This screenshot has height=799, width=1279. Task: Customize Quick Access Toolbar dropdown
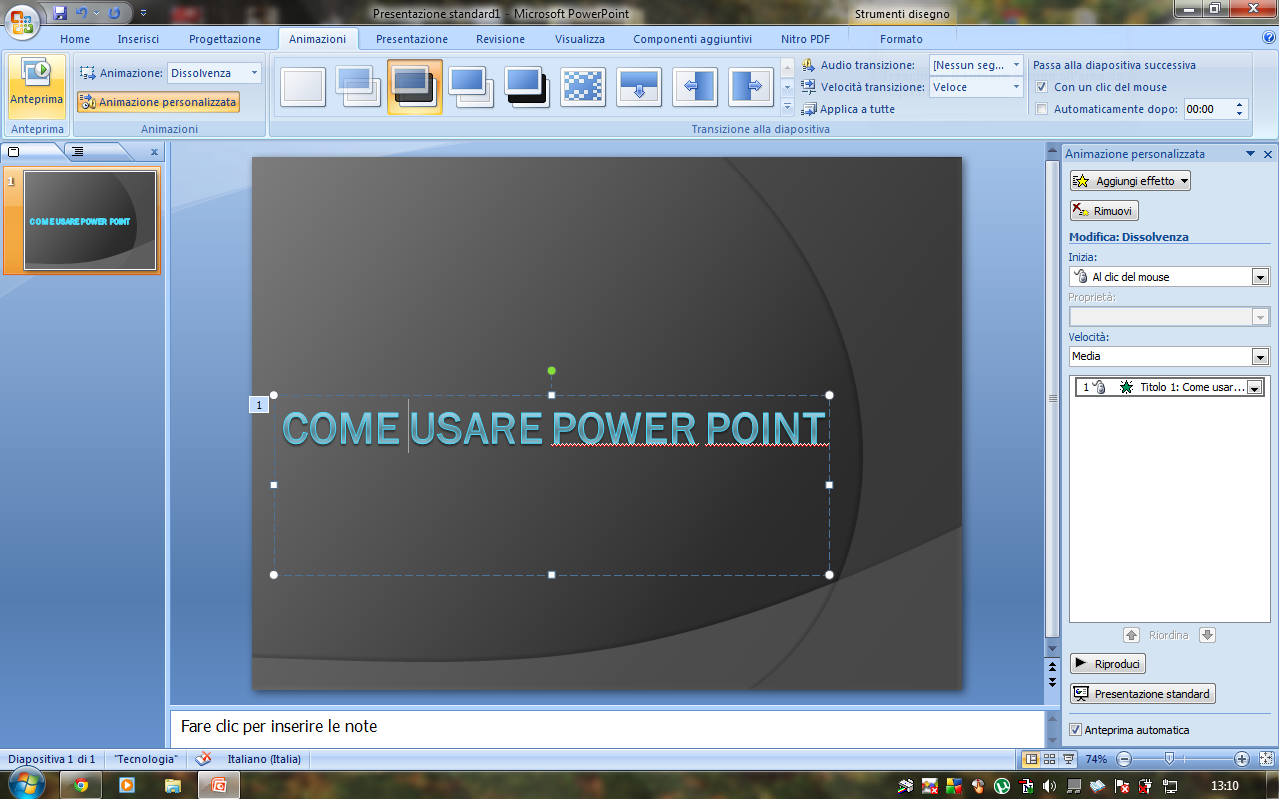click(144, 13)
